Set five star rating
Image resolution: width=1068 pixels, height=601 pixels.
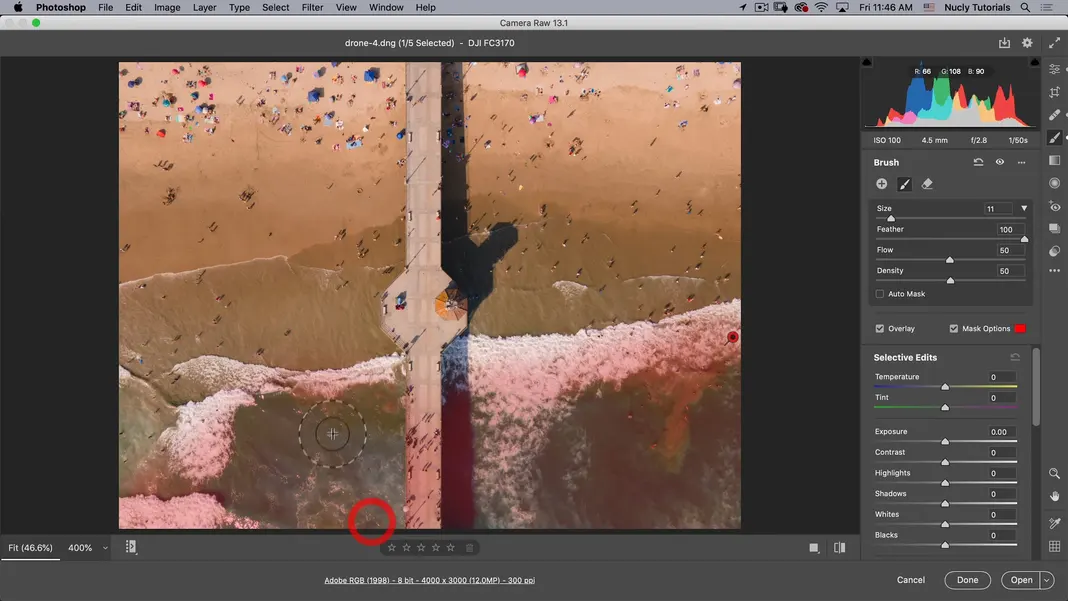tap(450, 548)
